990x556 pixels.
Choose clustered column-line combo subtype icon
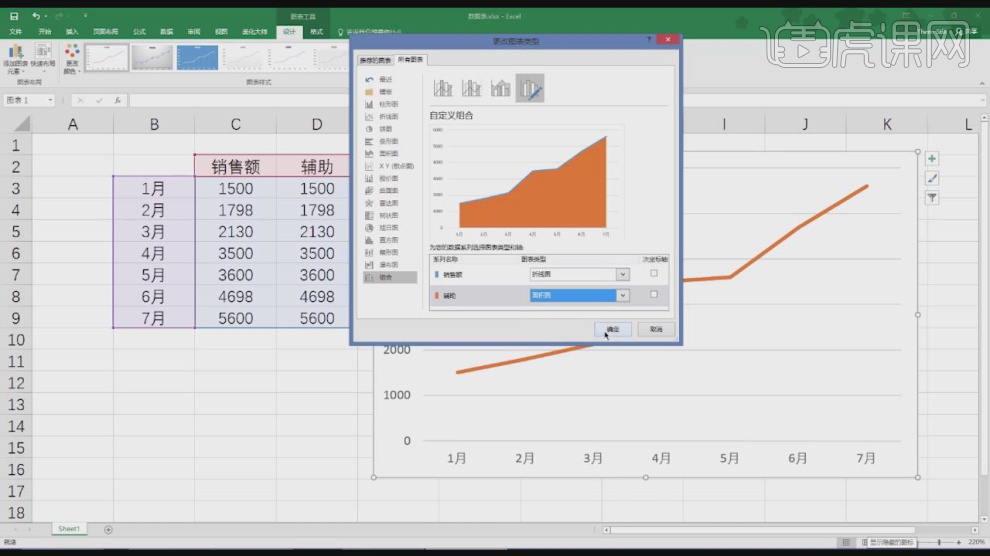(443, 88)
